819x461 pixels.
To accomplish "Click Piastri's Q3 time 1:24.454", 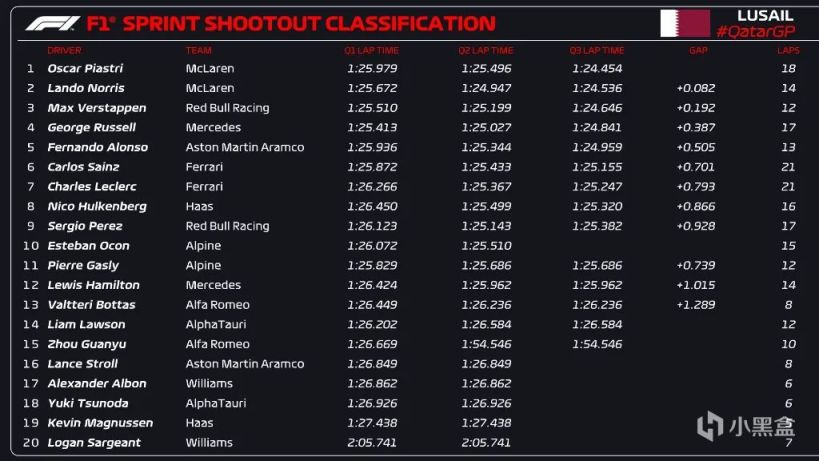I will tap(597, 68).
